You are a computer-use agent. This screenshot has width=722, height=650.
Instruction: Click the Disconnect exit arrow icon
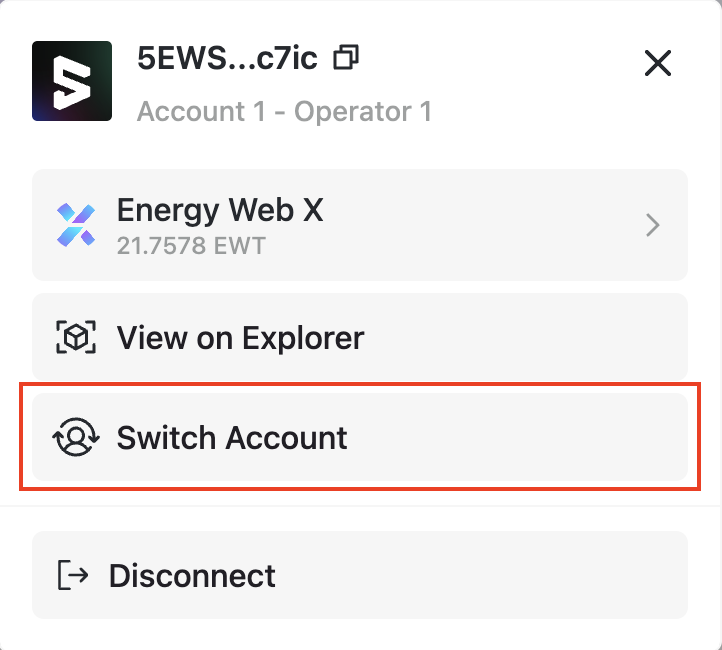coord(73,575)
